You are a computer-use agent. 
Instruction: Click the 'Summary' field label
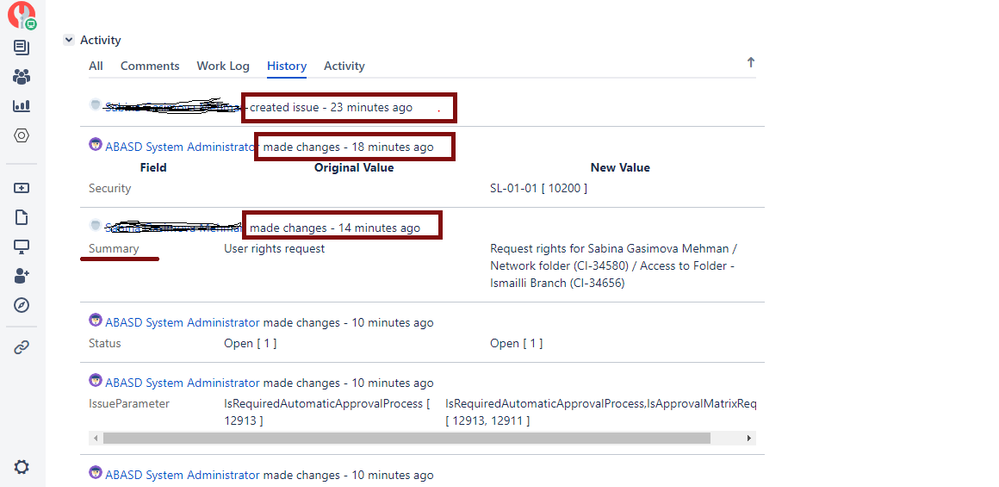(113, 249)
